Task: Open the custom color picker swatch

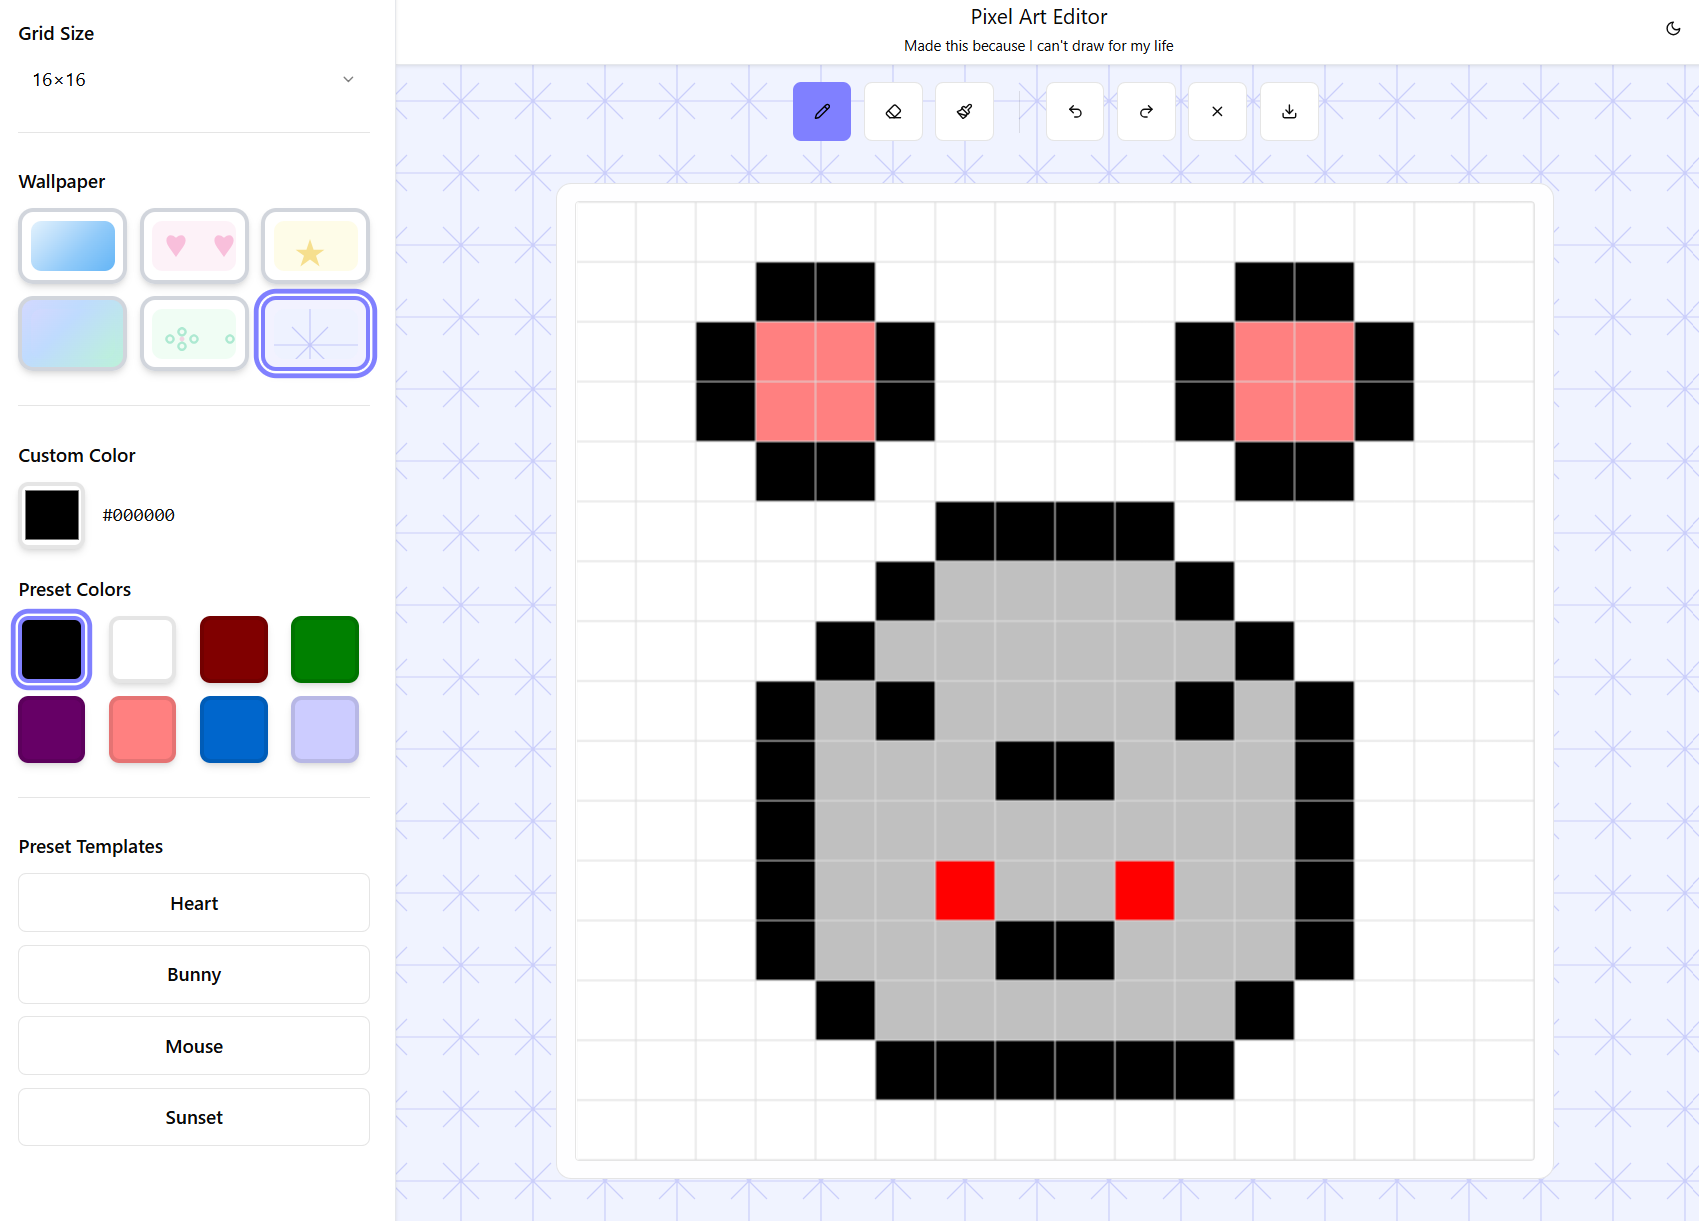Action: pyautogui.click(x=52, y=515)
